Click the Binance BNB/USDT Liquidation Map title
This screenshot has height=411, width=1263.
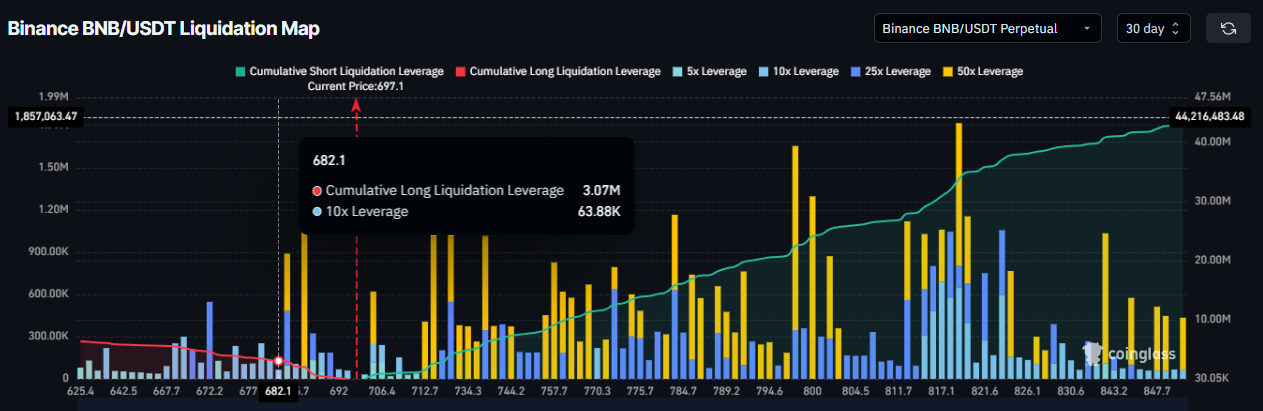point(164,29)
